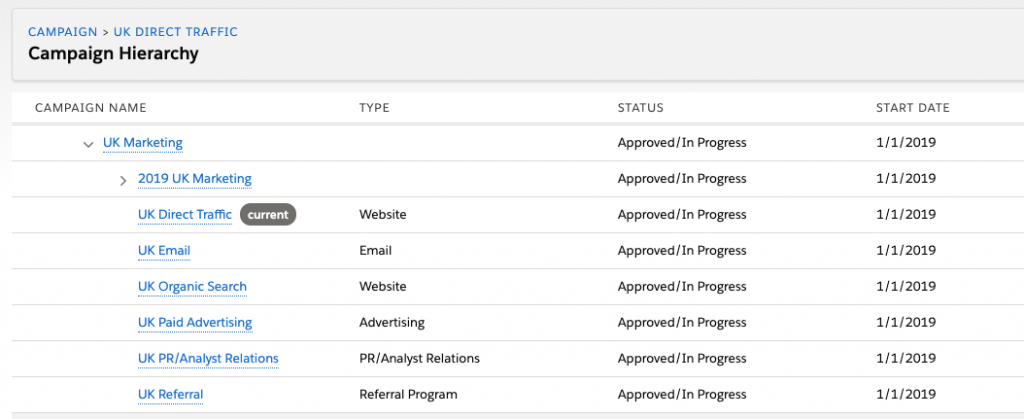Open the UK Direct Traffic campaign name link
The width and height of the screenshot is (1024, 419).
(x=184, y=215)
